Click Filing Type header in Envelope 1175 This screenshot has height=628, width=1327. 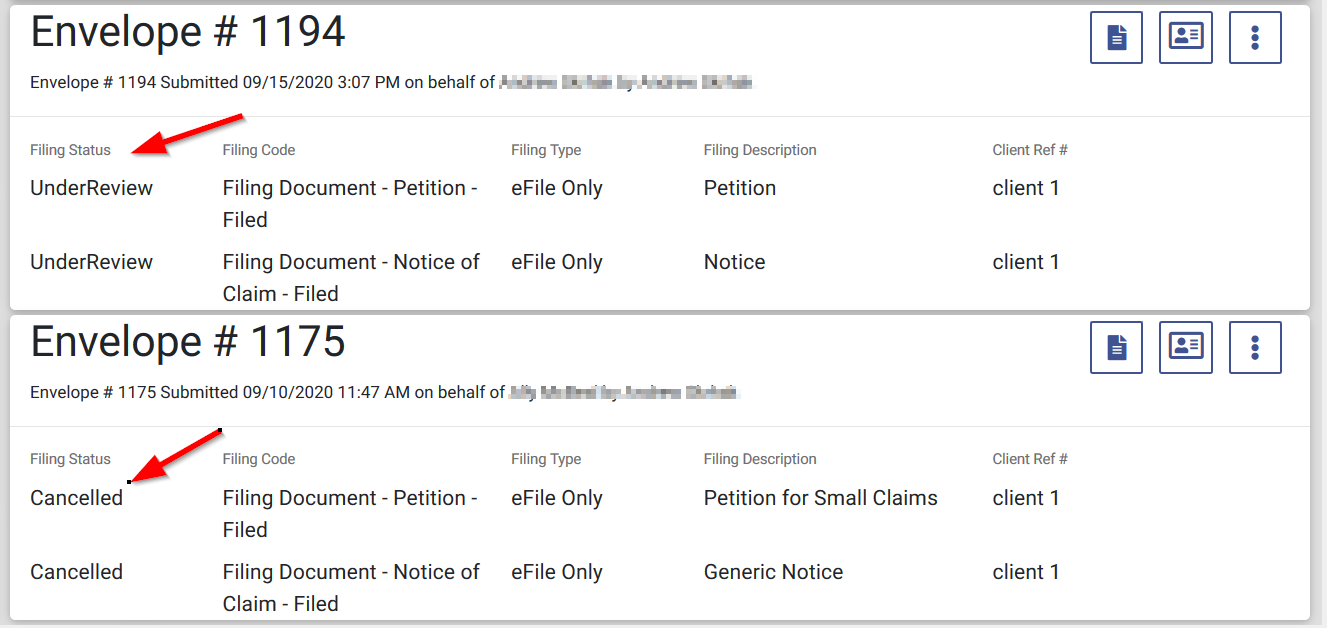545,459
